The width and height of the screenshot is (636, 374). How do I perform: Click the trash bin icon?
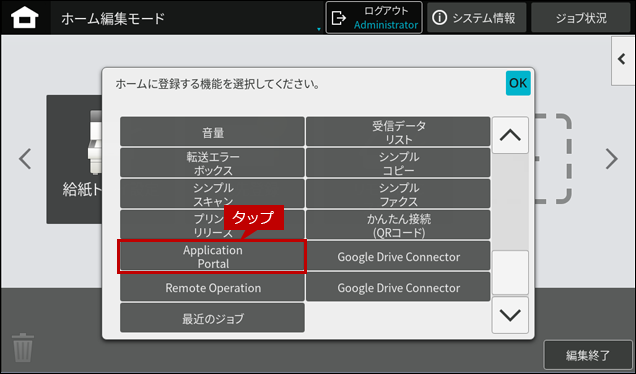pos(23,348)
